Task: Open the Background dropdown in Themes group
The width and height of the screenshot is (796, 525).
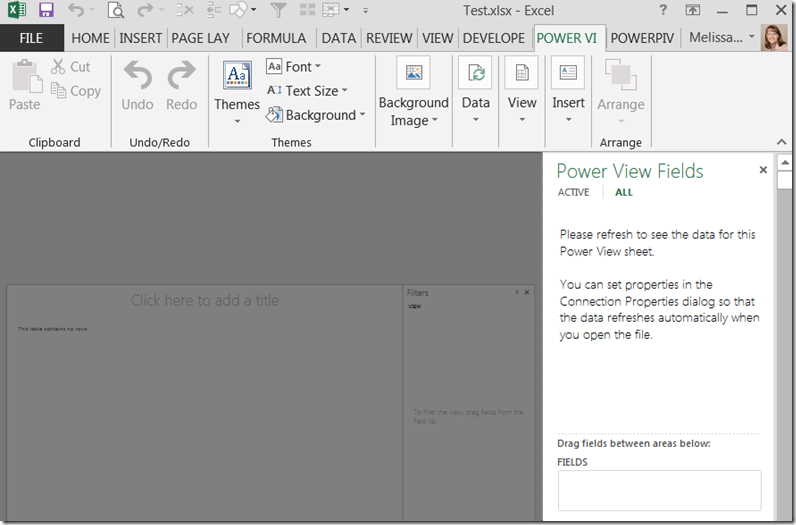Action: 316,115
